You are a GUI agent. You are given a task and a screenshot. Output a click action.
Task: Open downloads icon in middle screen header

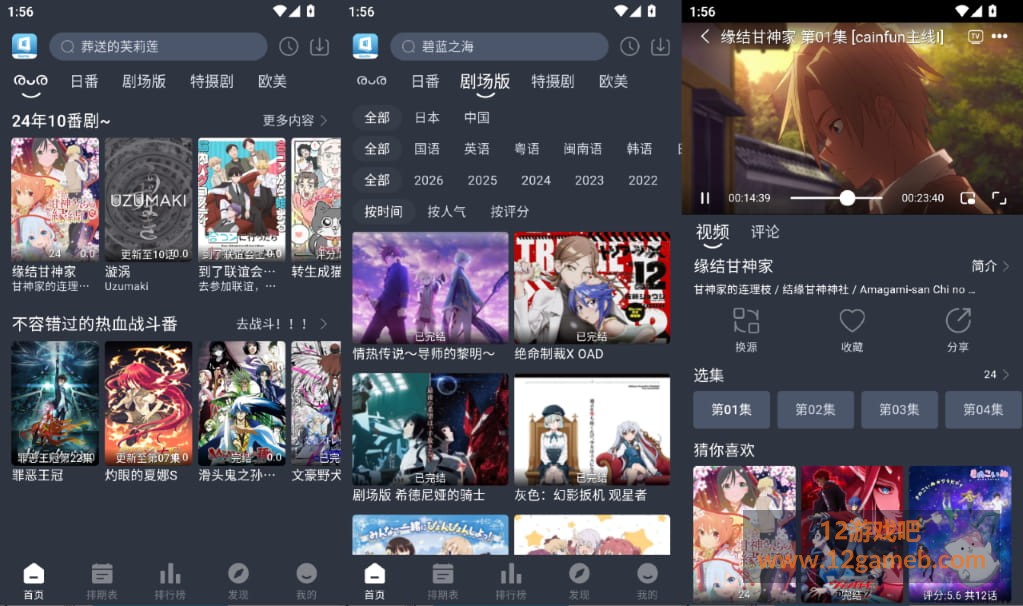click(660, 46)
